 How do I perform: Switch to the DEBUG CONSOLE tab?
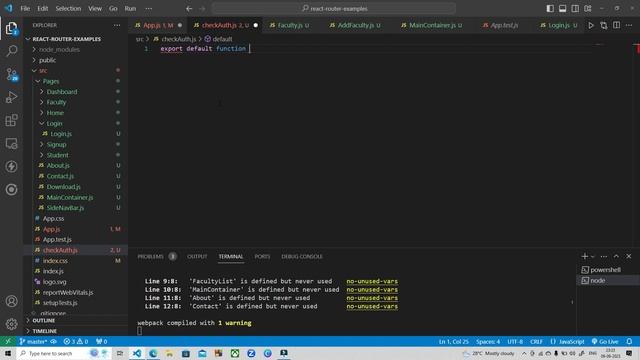[302, 256]
